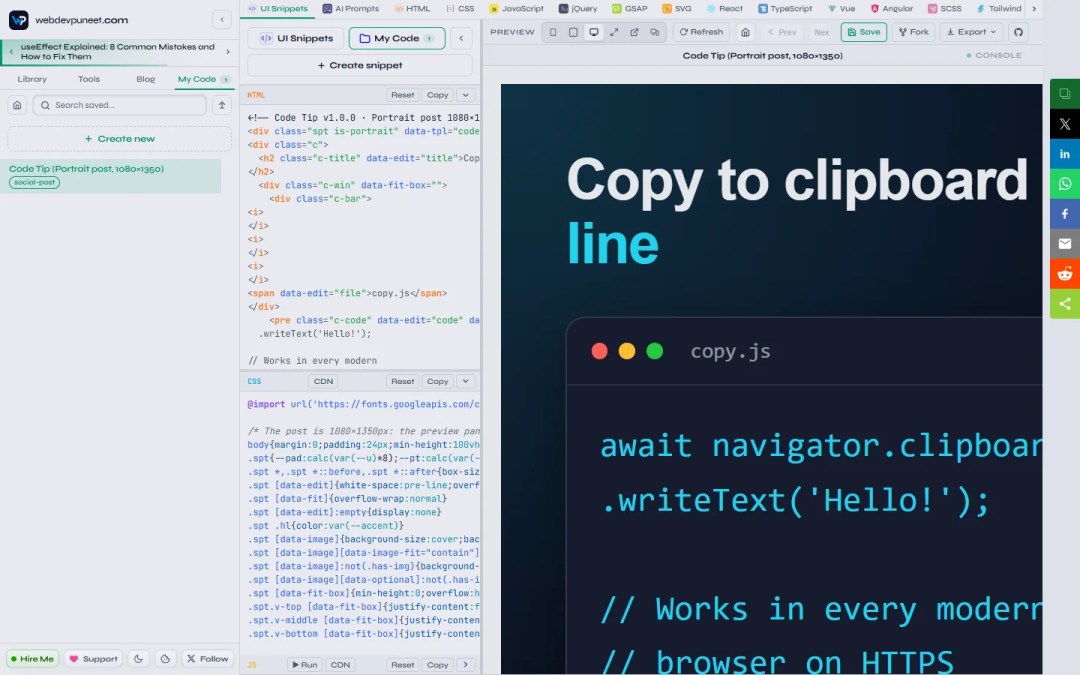Open the Code Tip saved snippet item
1080x675 pixels.
click(x=111, y=176)
